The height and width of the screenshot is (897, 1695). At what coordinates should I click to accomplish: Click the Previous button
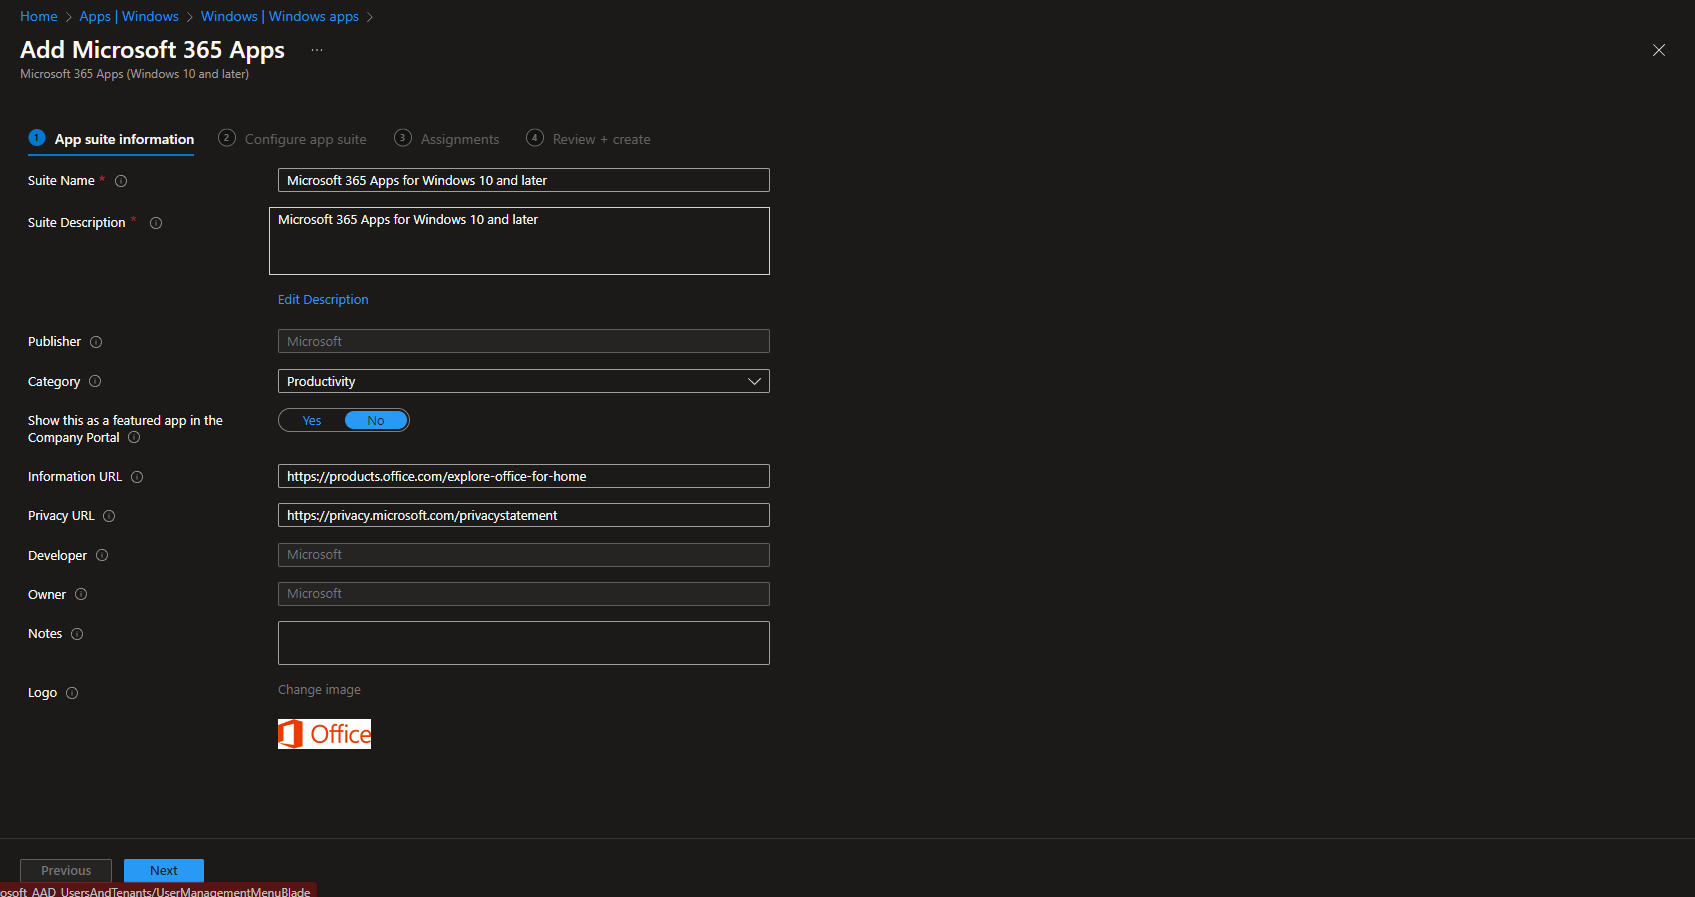pos(66,871)
